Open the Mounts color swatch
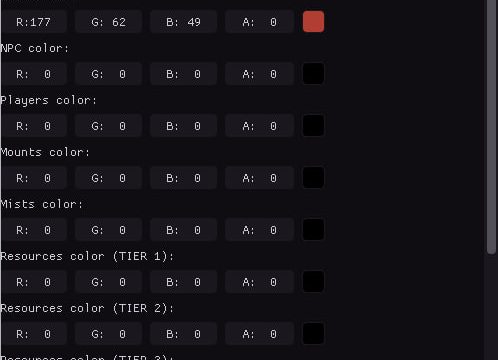Screen dimensions: 498x360 point(313,178)
